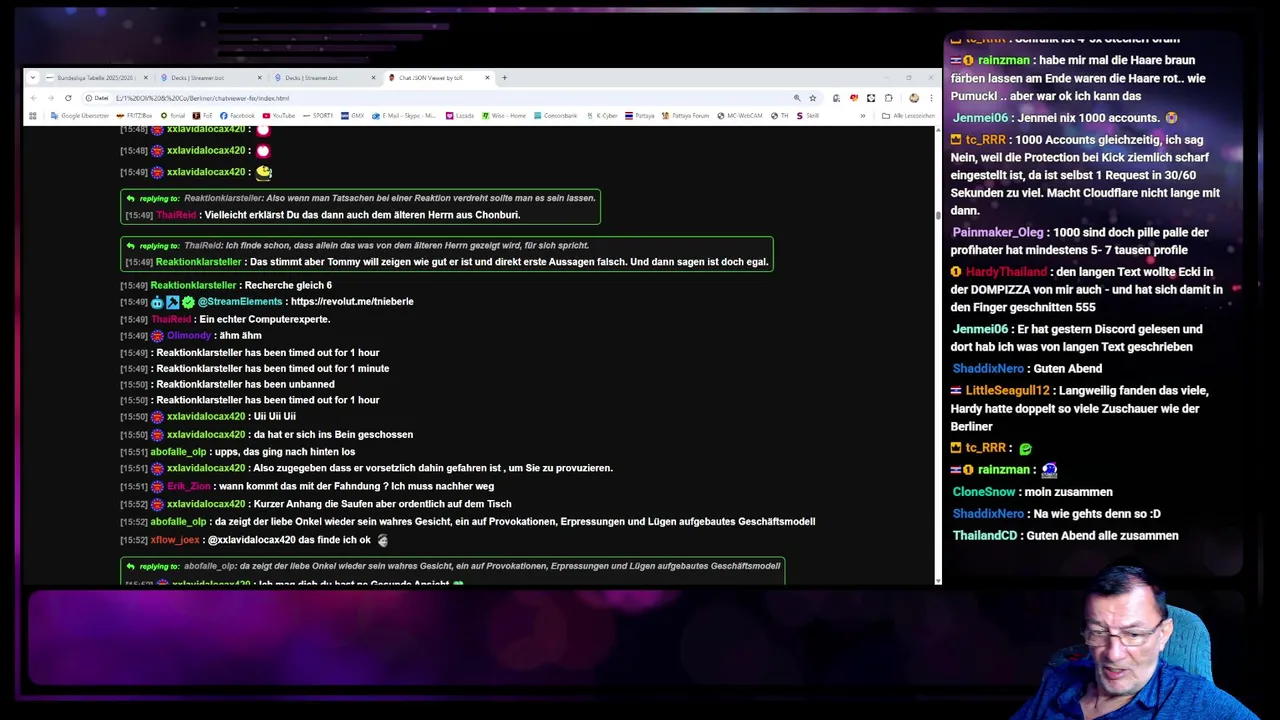The width and height of the screenshot is (1280, 720).
Task: Go back in browser history
Action: click(x=33, y=98)
